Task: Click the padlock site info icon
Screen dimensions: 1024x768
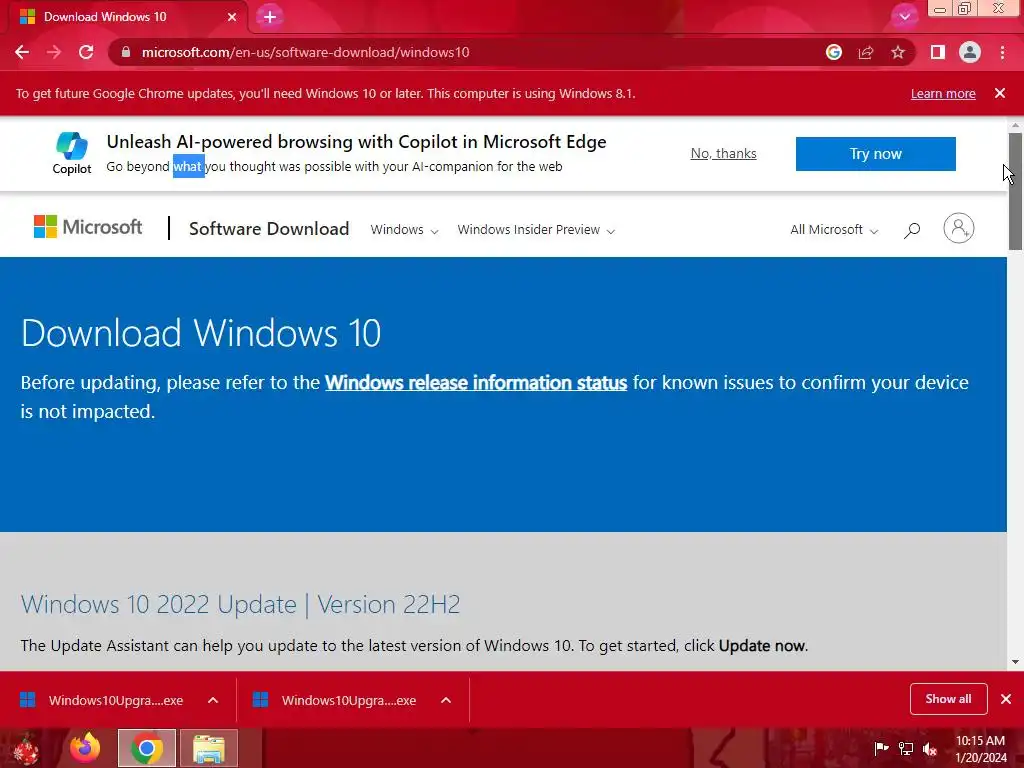Action: click(126, 52)
